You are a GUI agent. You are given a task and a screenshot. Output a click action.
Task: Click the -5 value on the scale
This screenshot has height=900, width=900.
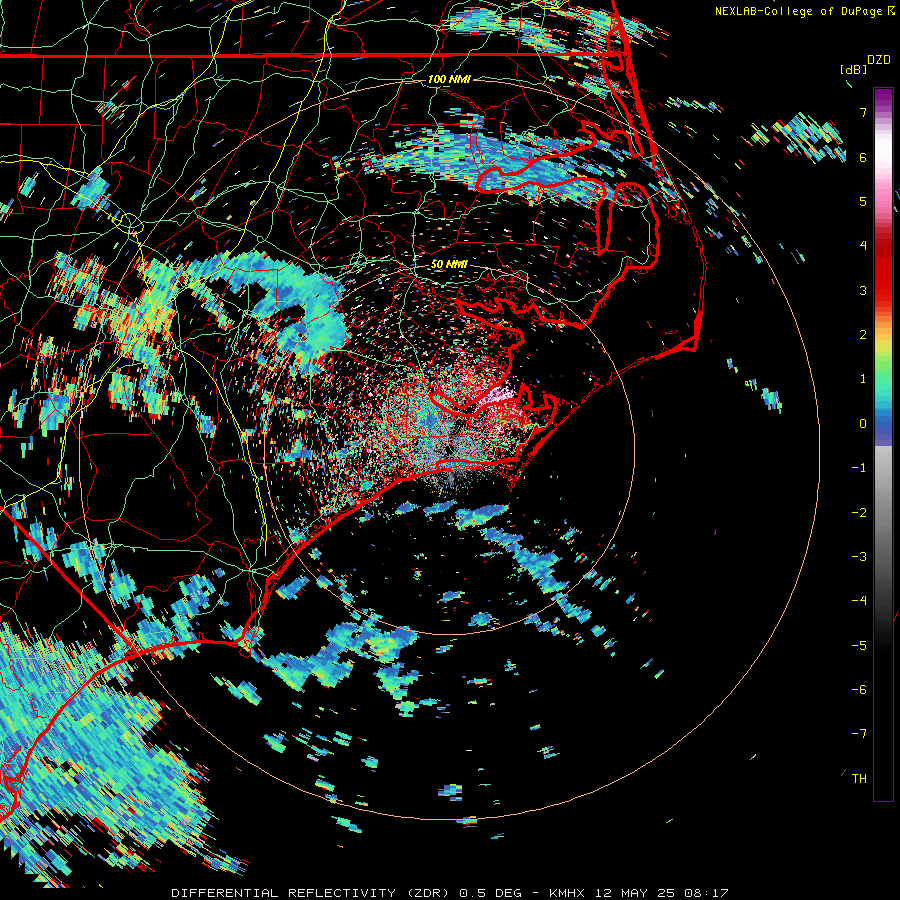coord(859,646)
